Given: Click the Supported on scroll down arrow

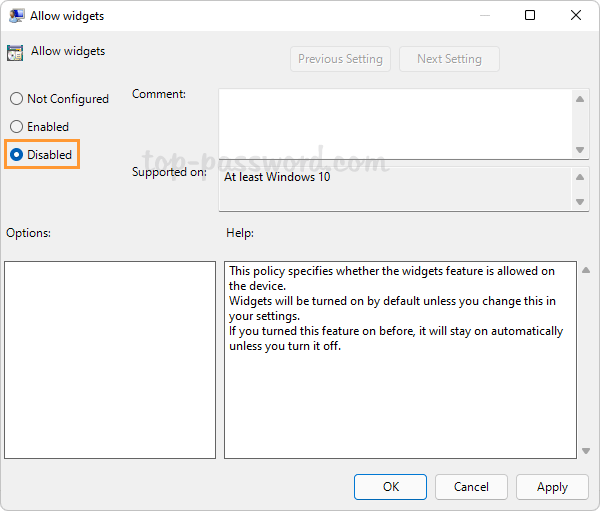Looking at the screenshot, I should click(x=580, y=201).
